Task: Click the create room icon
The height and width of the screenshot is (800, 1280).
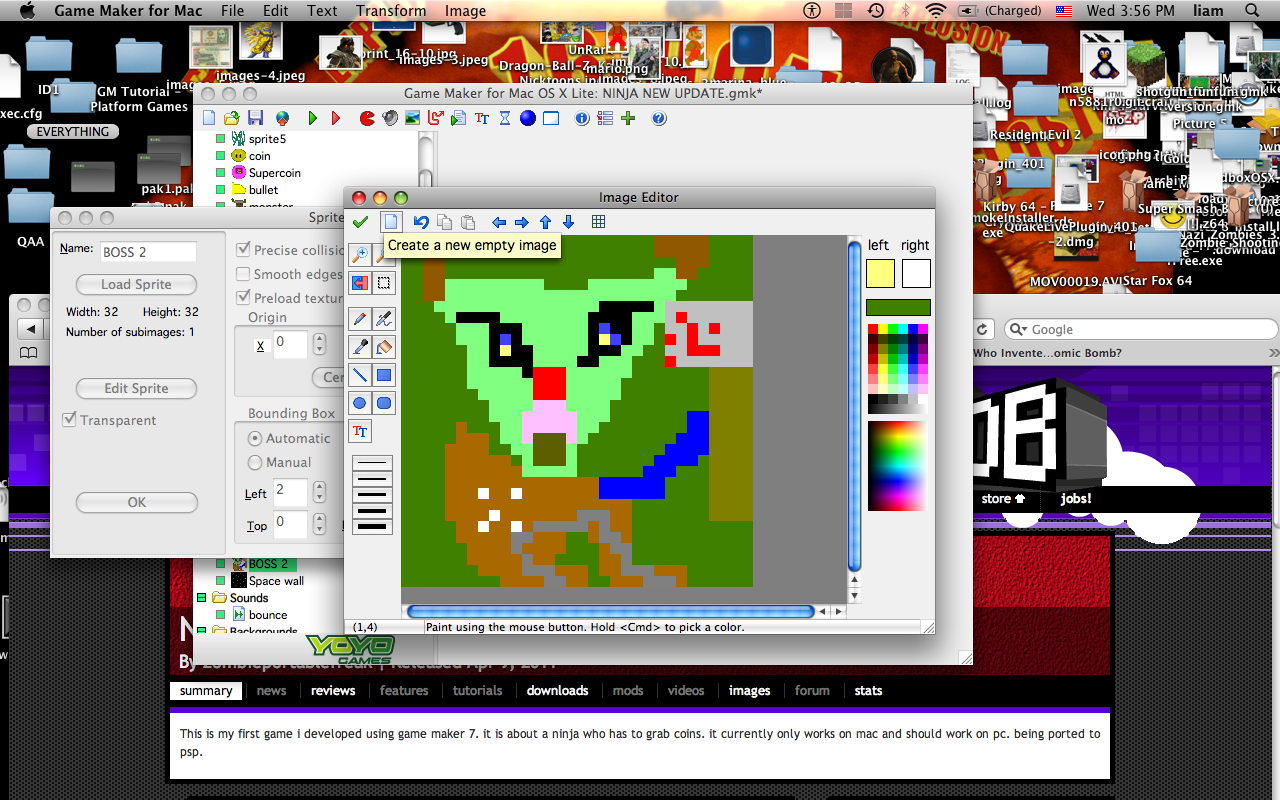Action: click(x=551, y=118)
